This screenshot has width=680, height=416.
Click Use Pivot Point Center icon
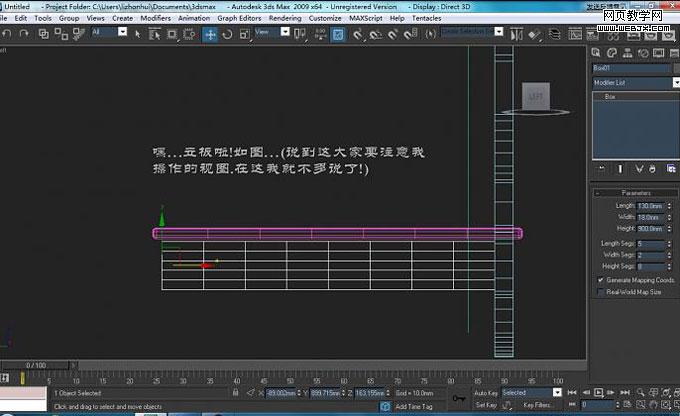point(300,34)
